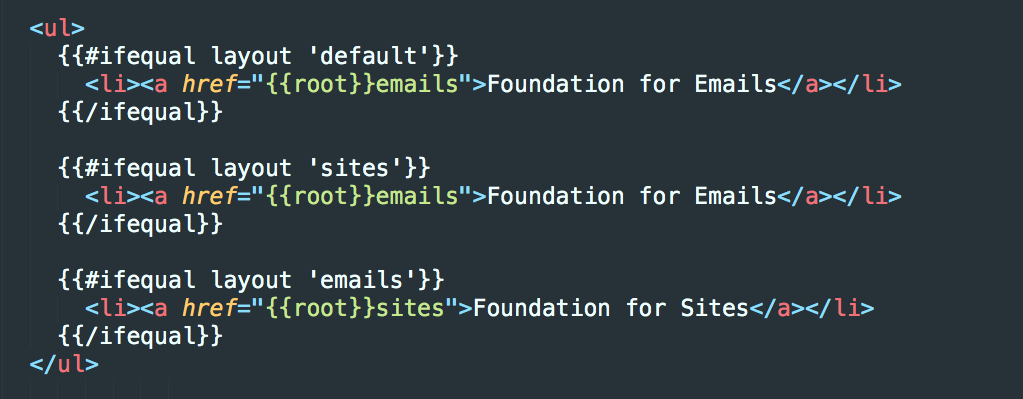Place cursor on 'emails' string literal
Image resolution: width=1023 pixels, height=399 pixels.
[361, 281]
